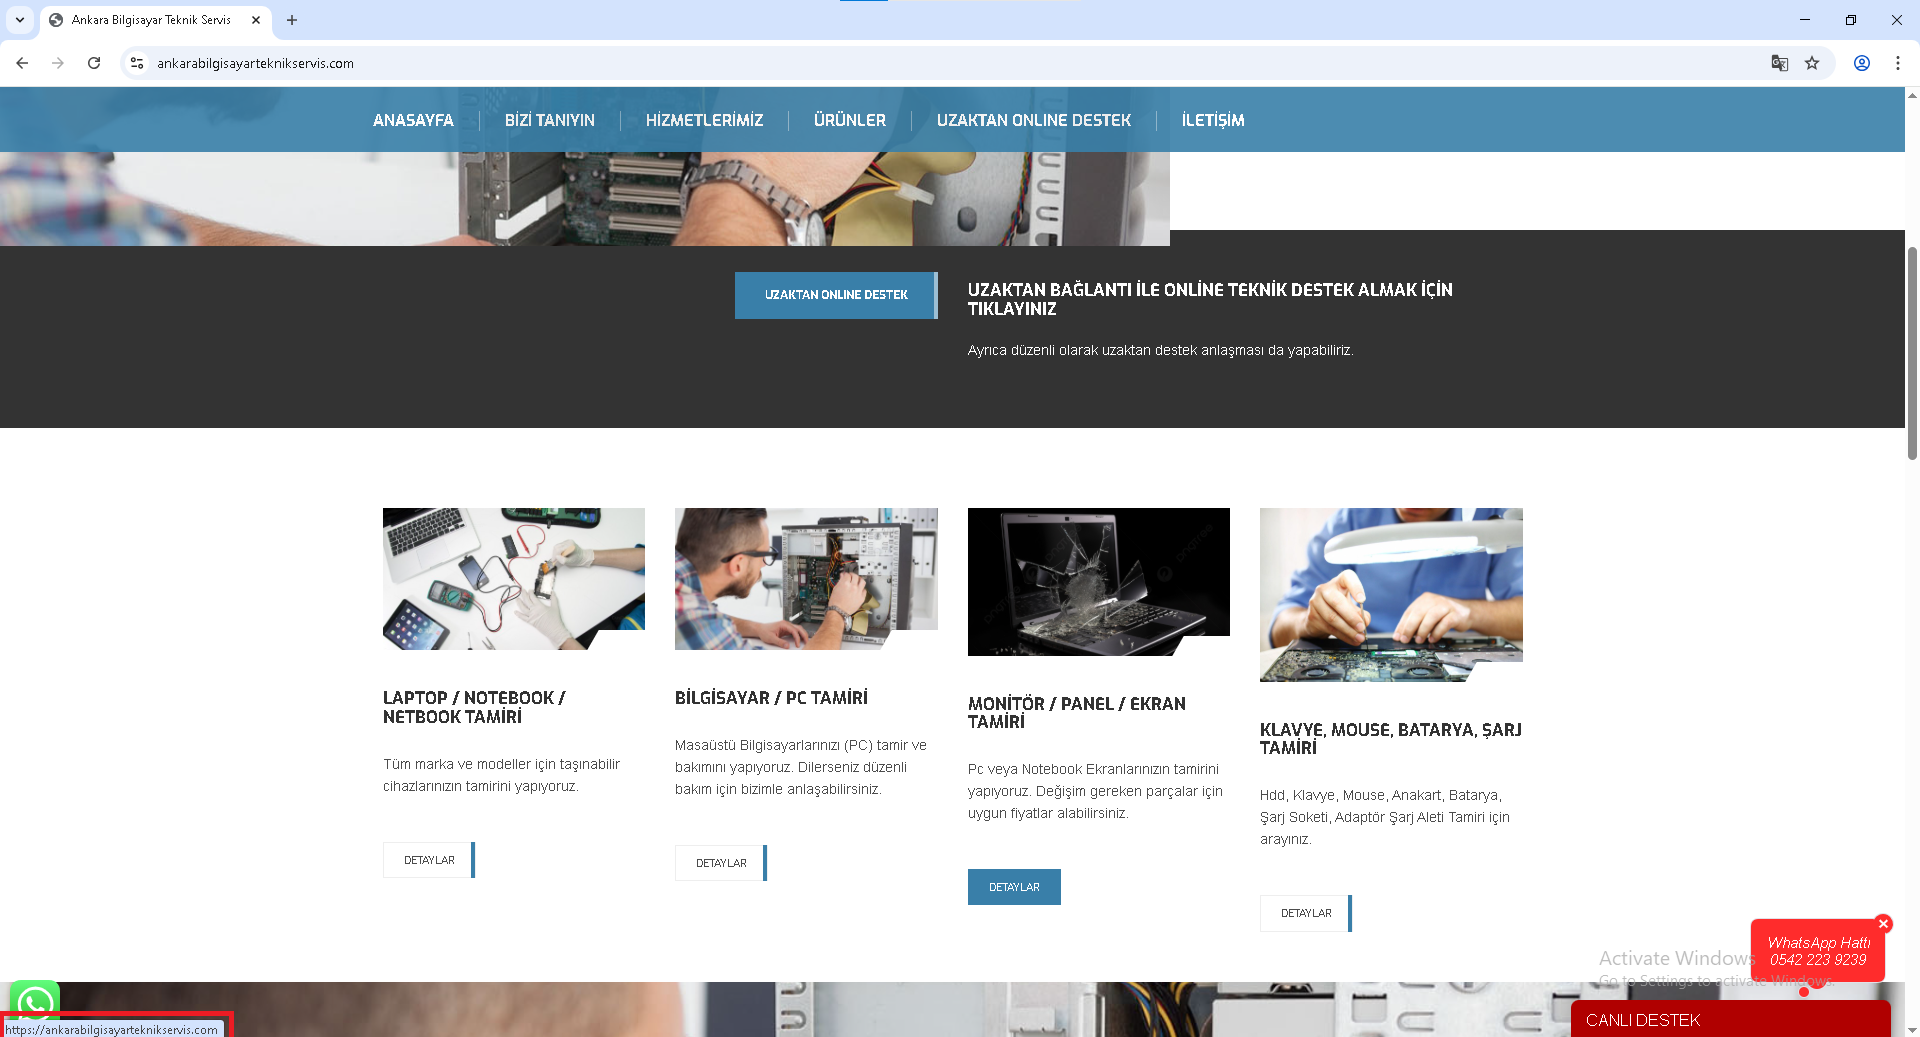Click DETAYLAR under Monitör / Panel / Ekran Tamiri

pyautogui.click(x=1014, y=887)
